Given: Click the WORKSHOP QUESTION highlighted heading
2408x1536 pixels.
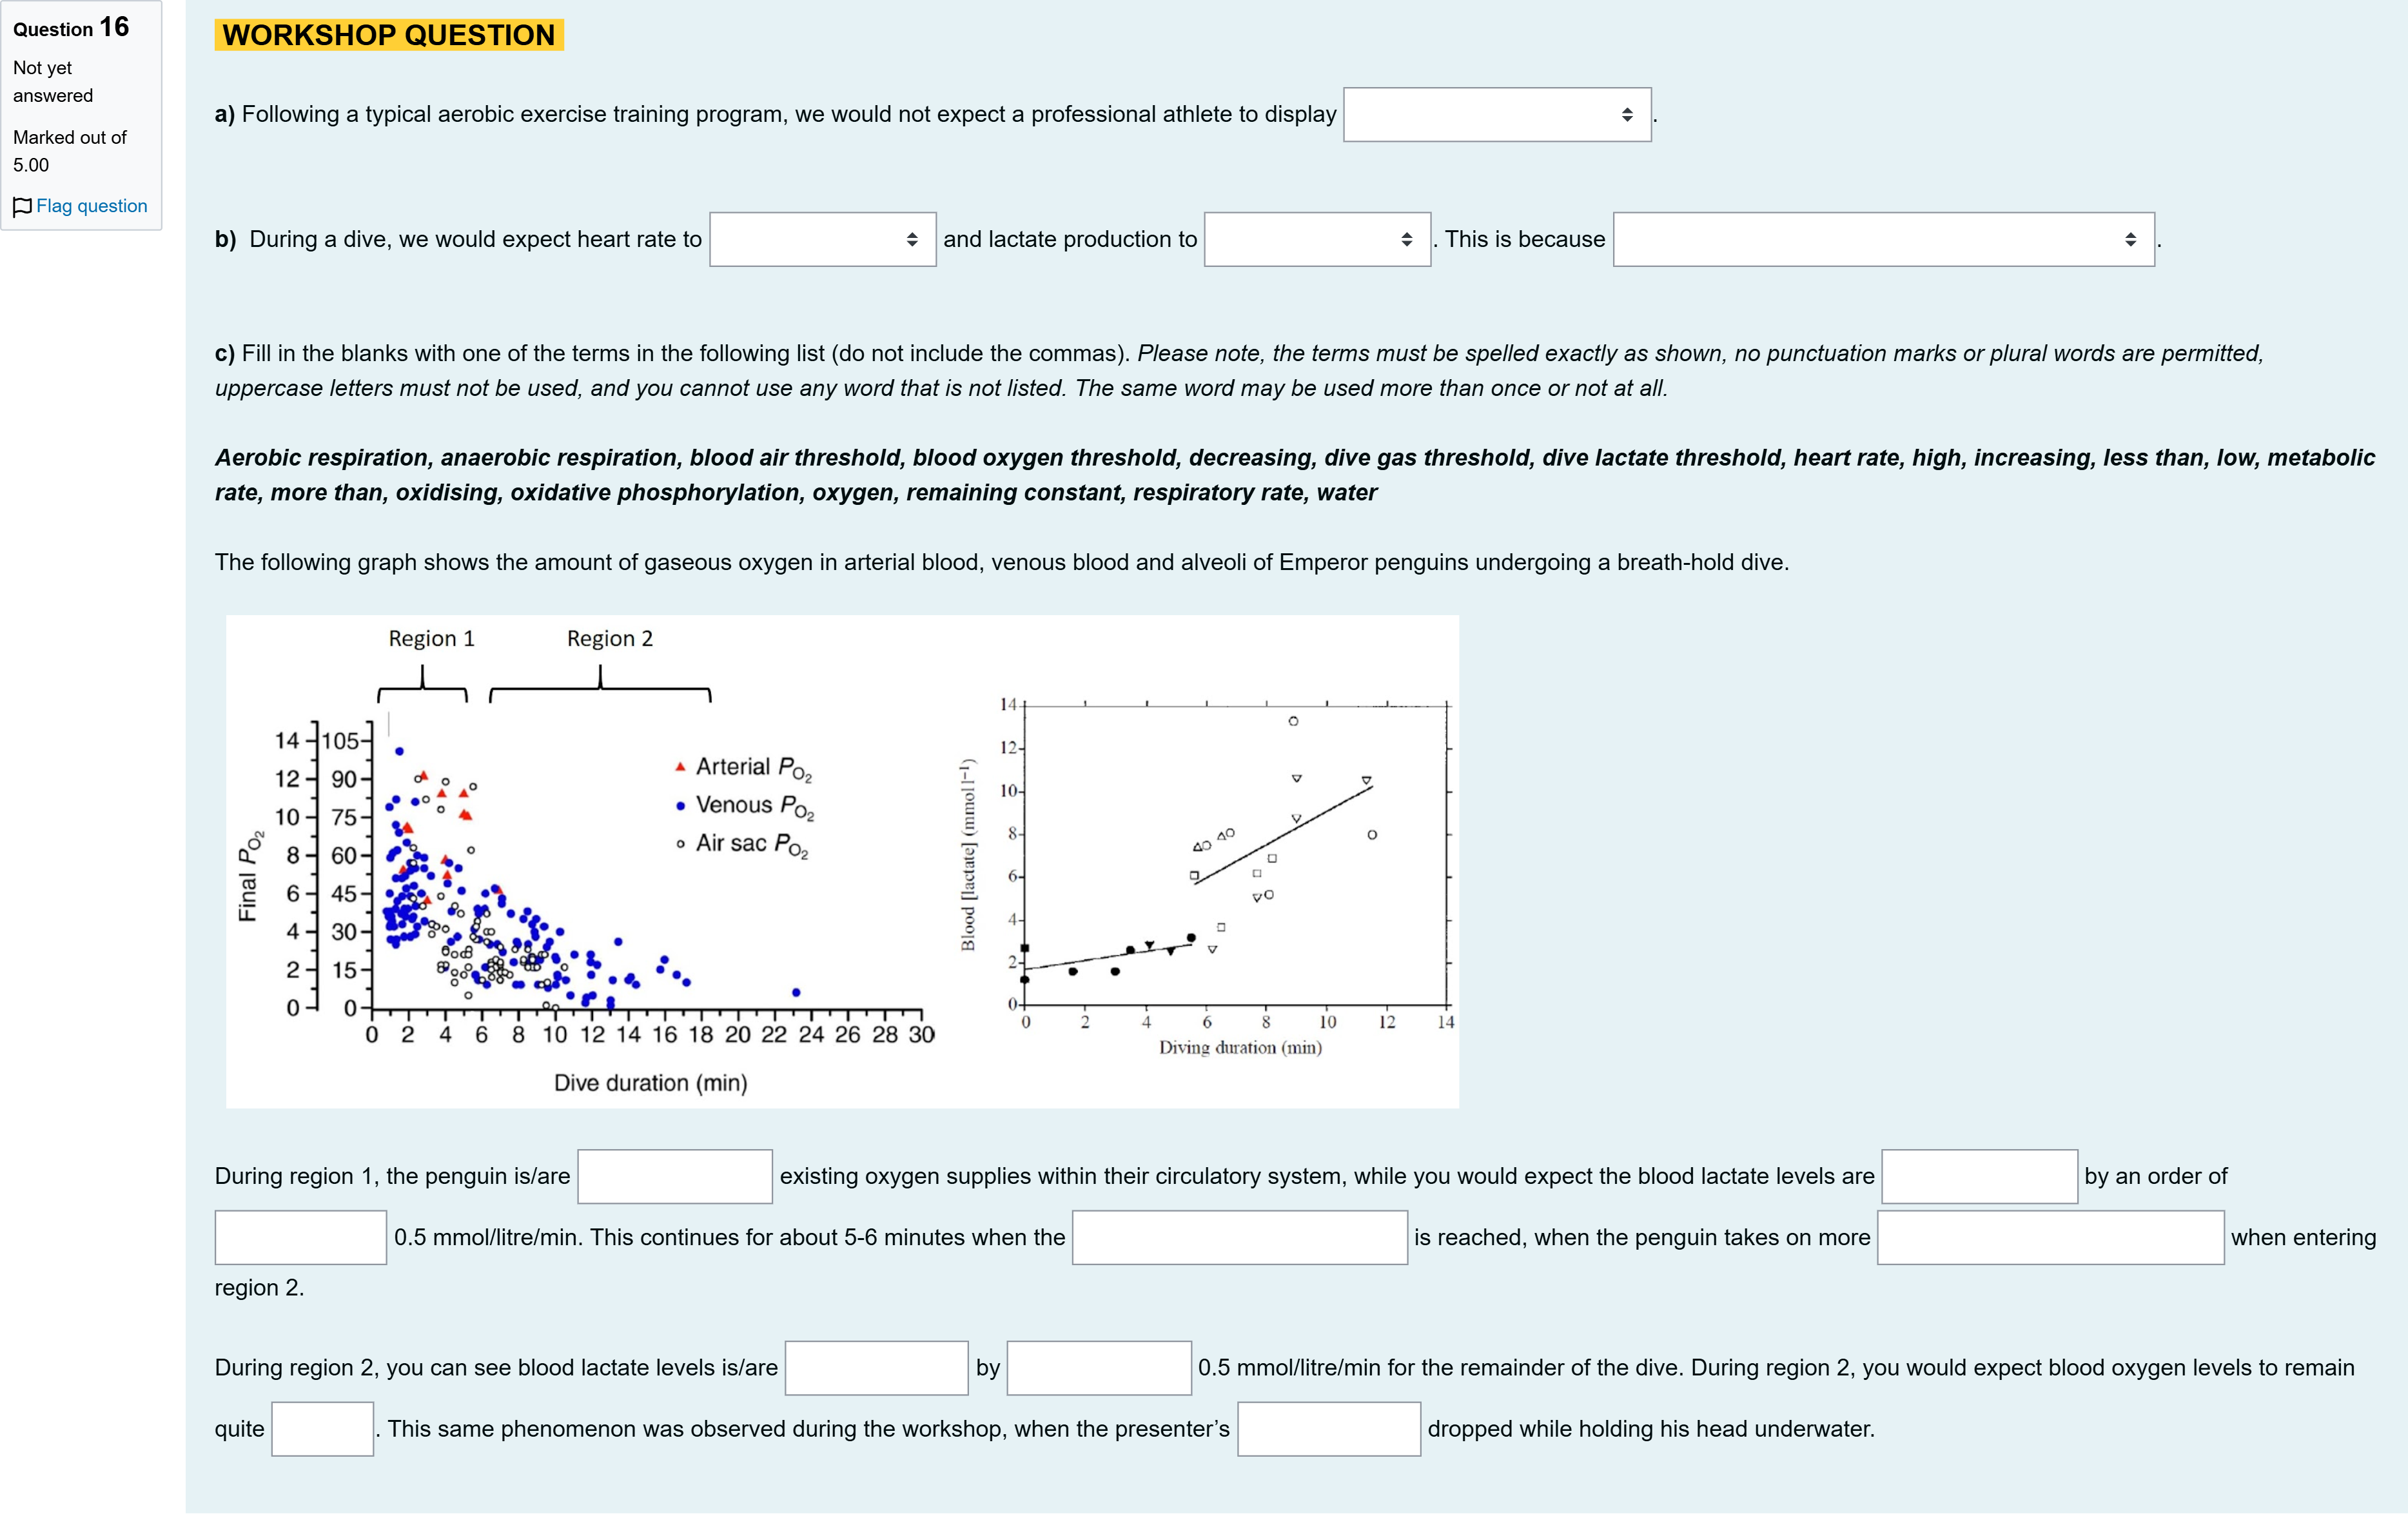Looking at the screenshot, I should point(389,35).
